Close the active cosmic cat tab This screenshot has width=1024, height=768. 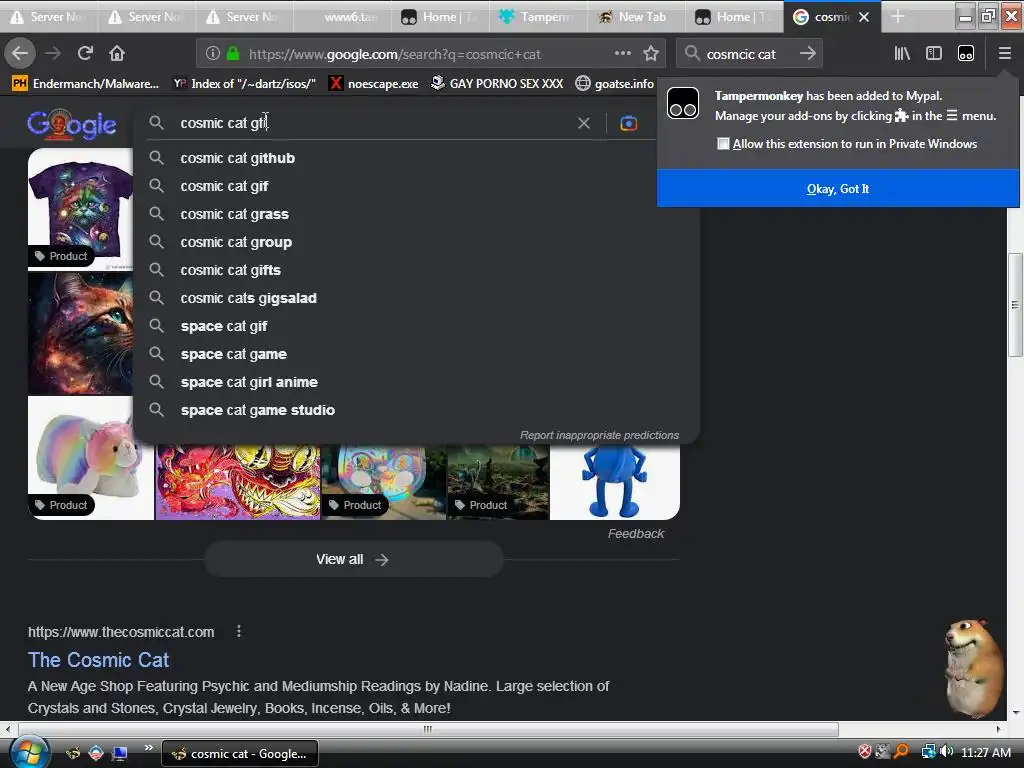pyautogui.click(x=864, y=17)
